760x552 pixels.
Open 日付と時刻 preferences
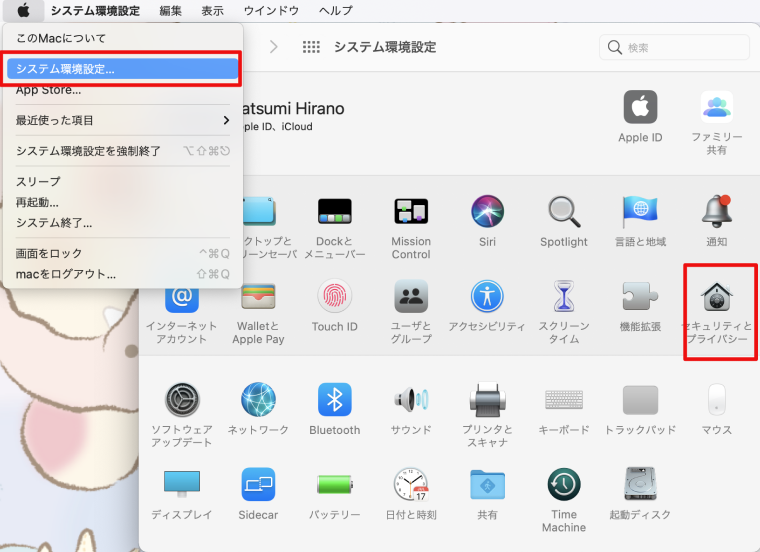point(411,494)
